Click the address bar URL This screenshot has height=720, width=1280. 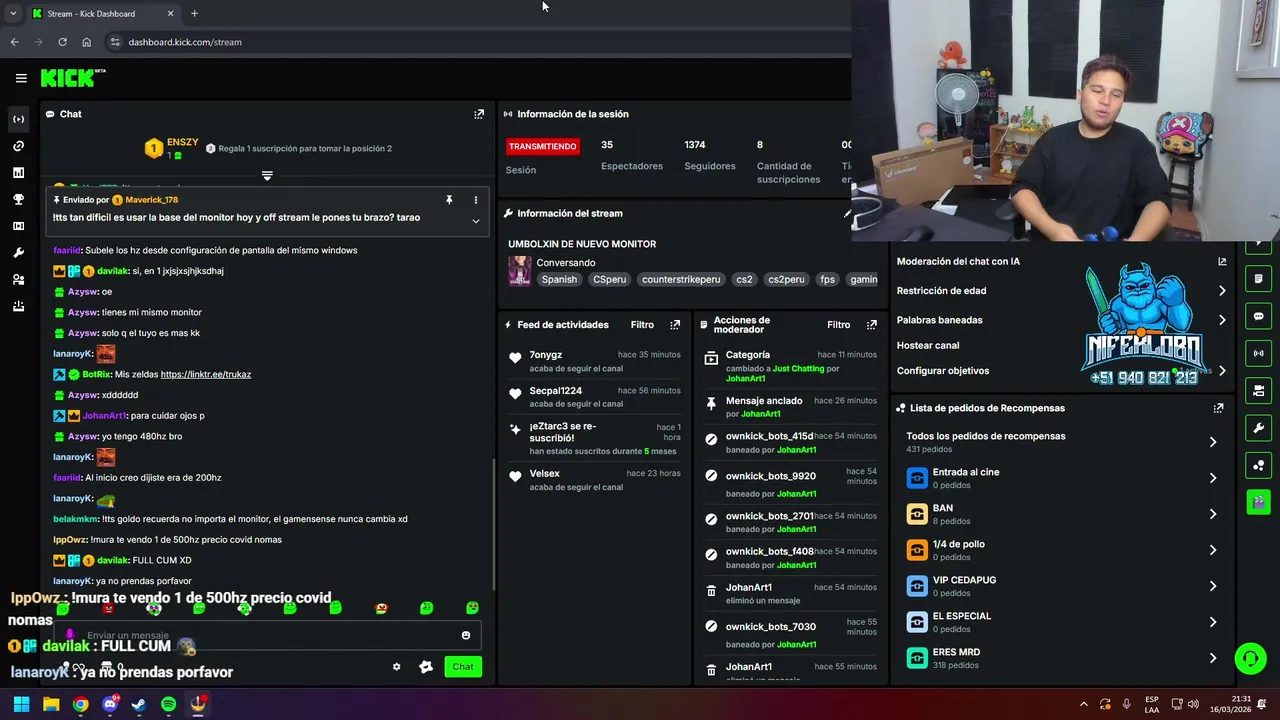185,42
